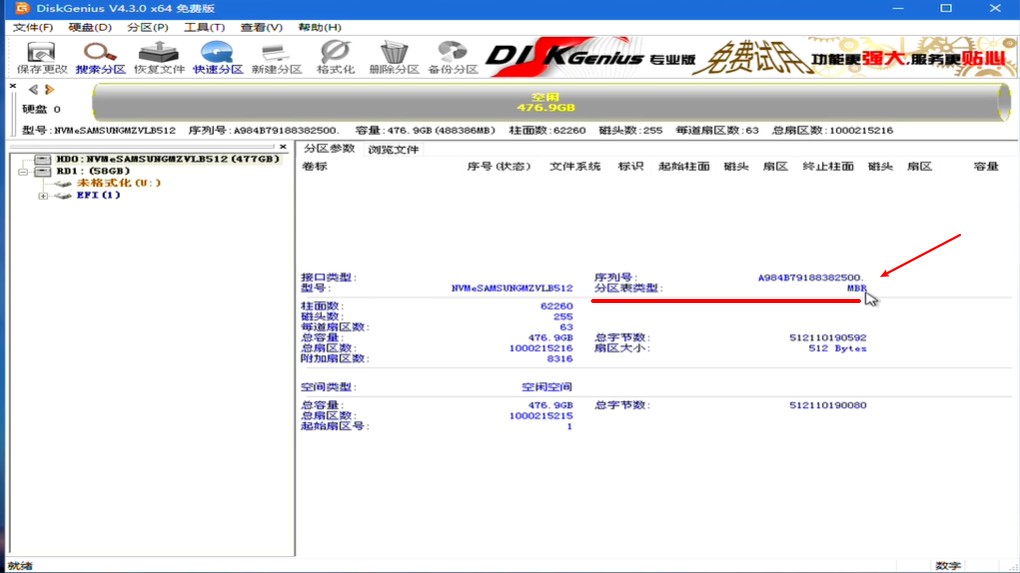
Task: Click the free space 476.9GB disk bar
Action: click(x=551, y=102)
